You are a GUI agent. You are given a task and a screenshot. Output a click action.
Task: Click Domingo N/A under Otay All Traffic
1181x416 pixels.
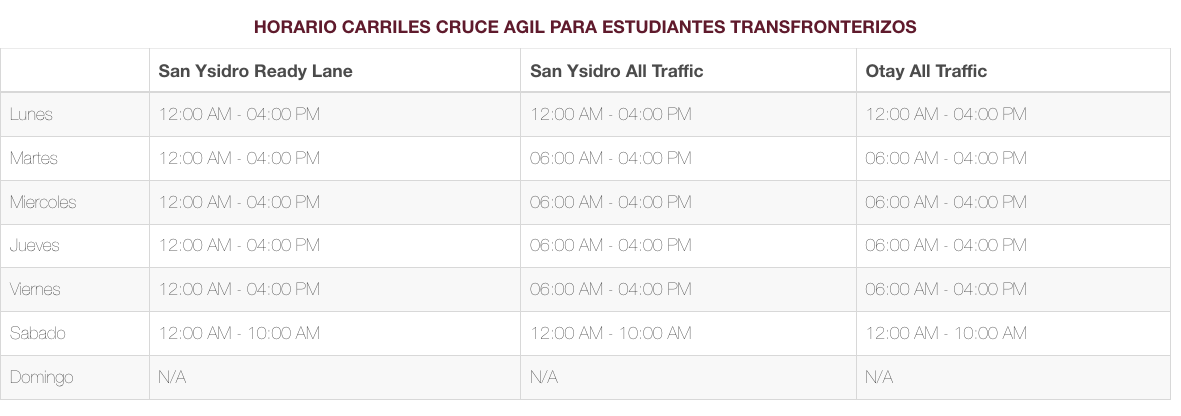point(879,377)
